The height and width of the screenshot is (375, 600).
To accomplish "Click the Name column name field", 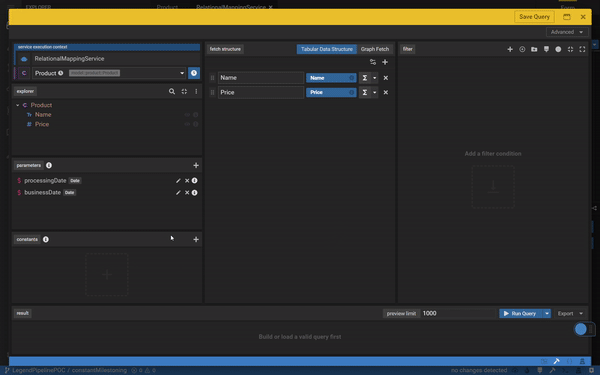I will pyautogui.click(x=261, y=78).
